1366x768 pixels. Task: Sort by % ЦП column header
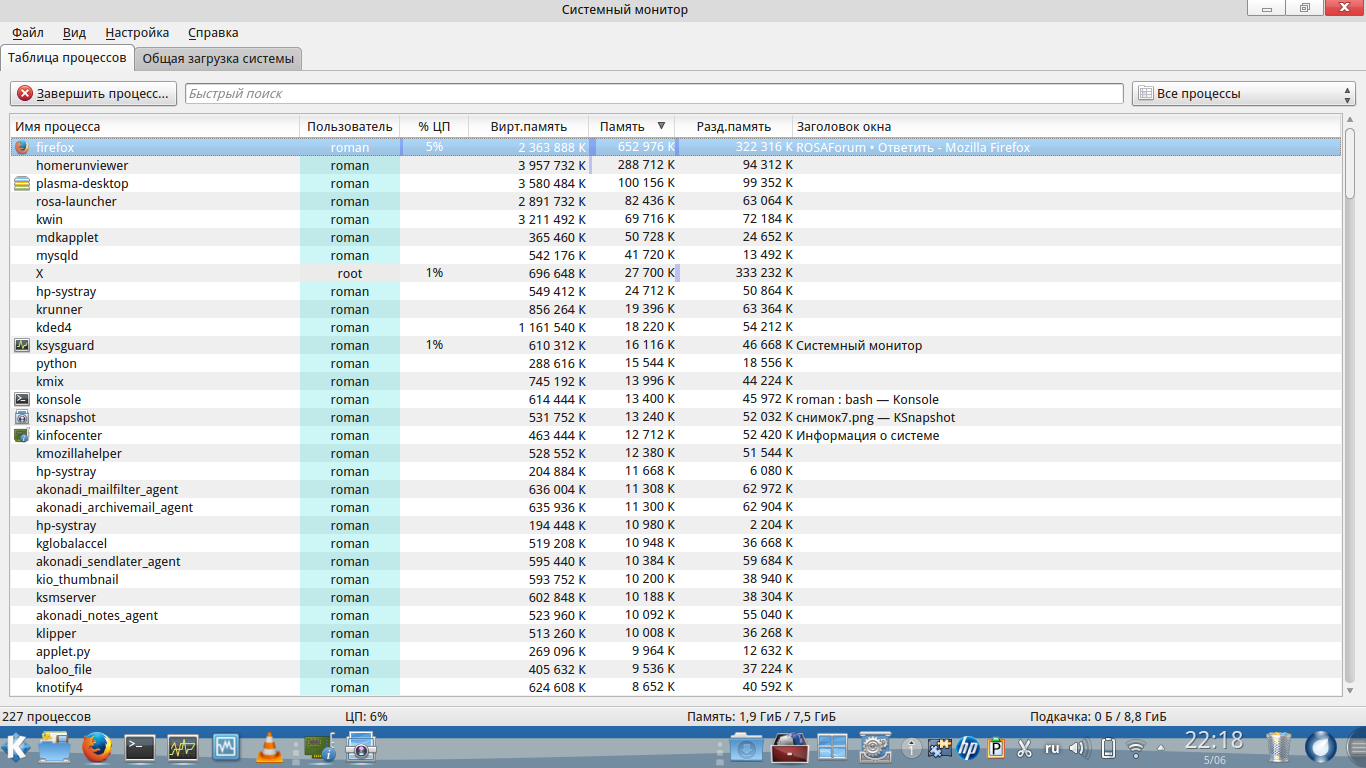[x=434, y=126]
